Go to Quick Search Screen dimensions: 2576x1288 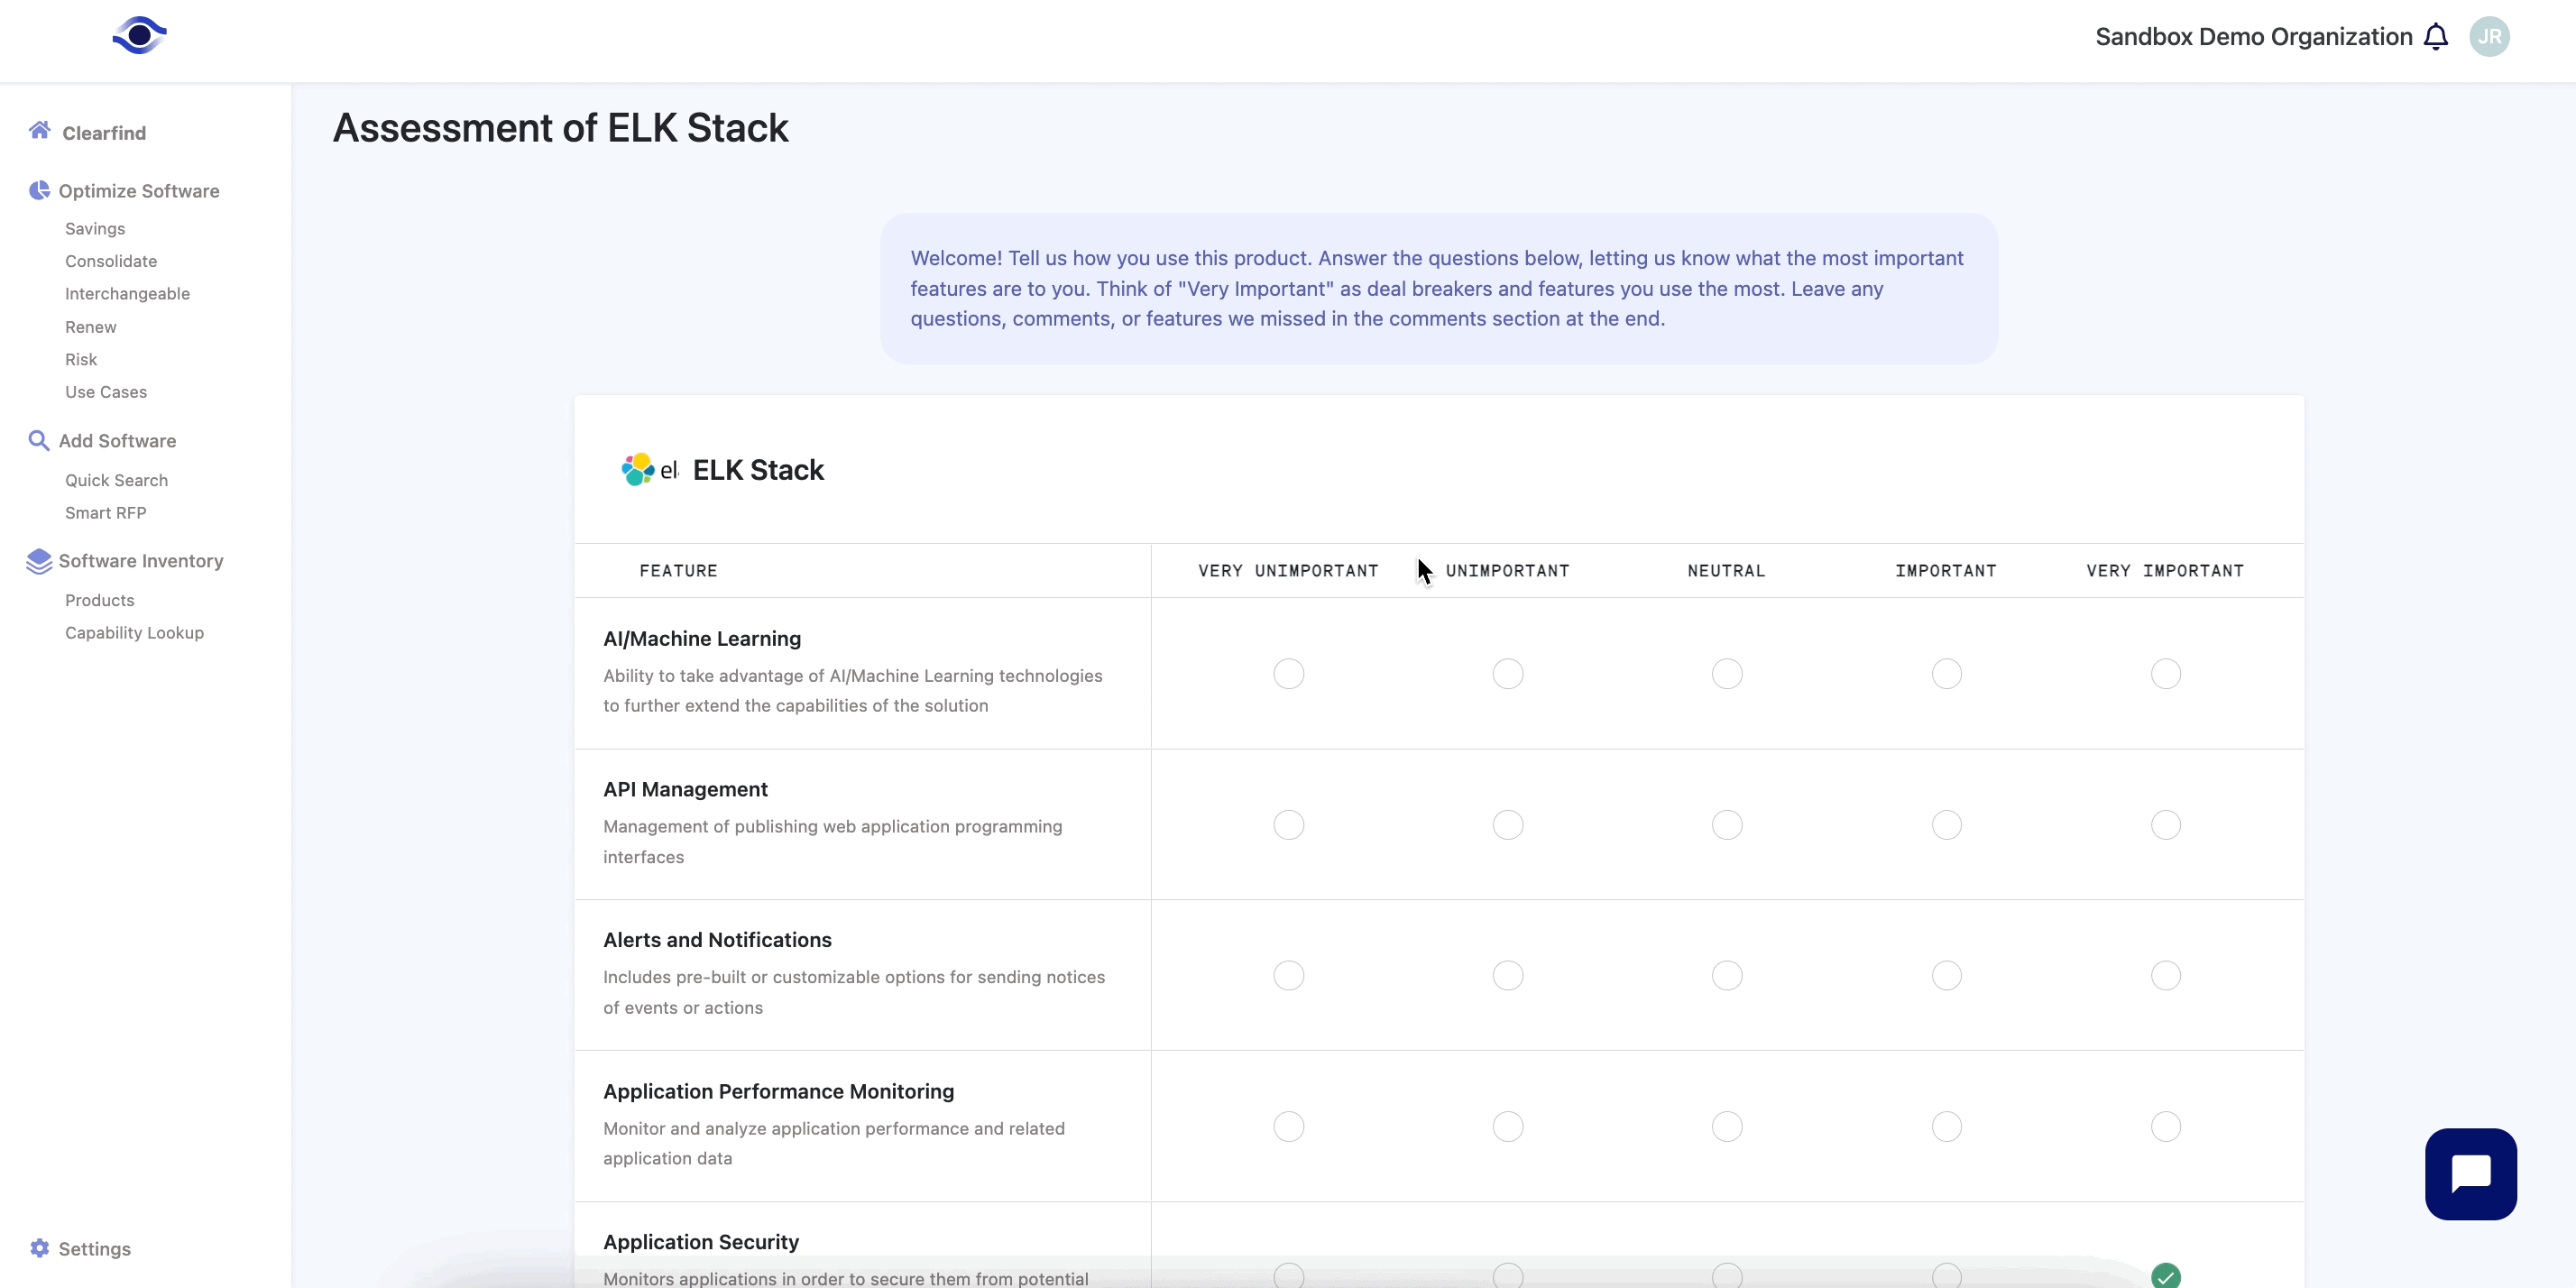[116, 480]
